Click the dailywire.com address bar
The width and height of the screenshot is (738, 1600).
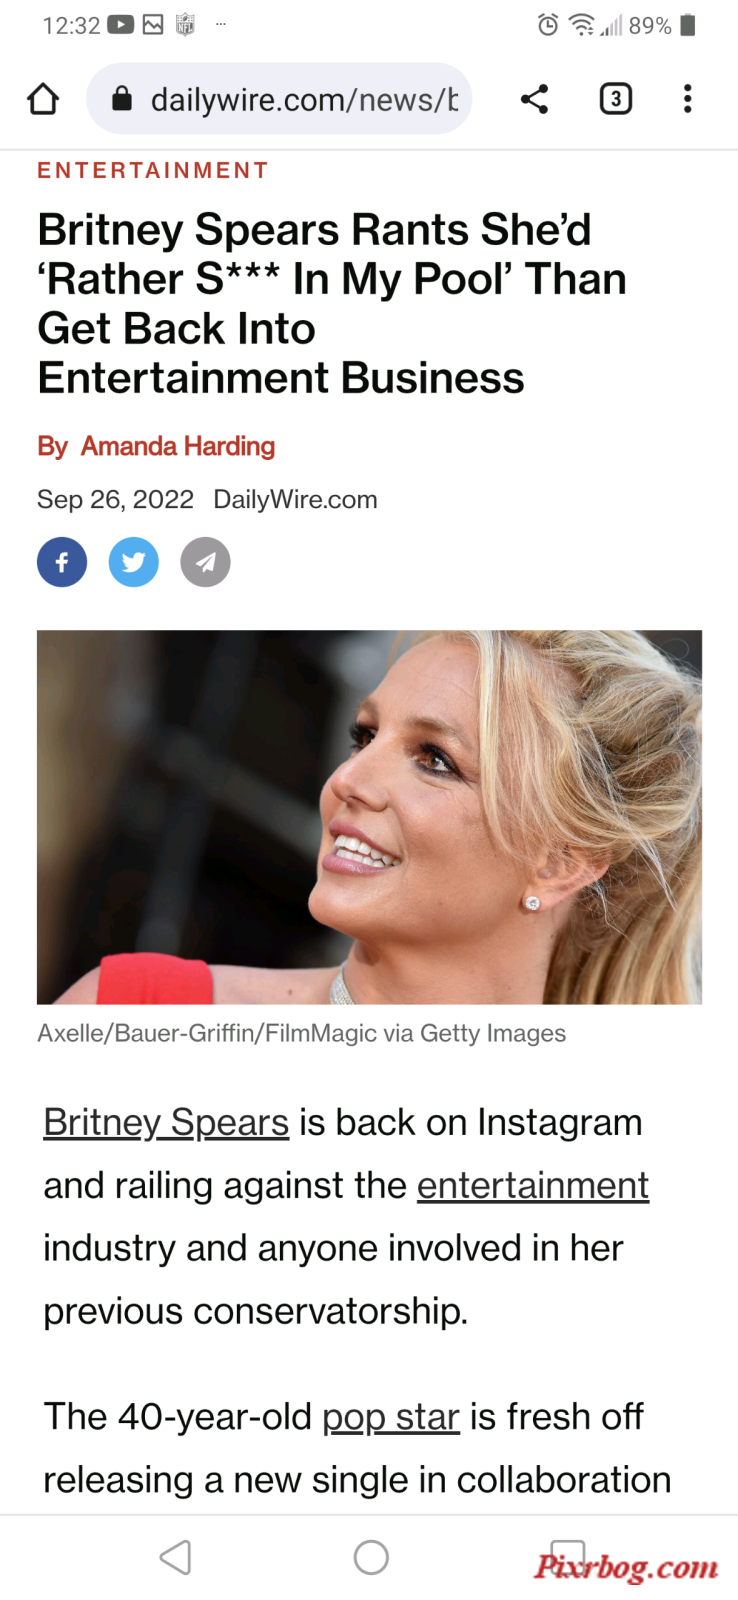279,99
